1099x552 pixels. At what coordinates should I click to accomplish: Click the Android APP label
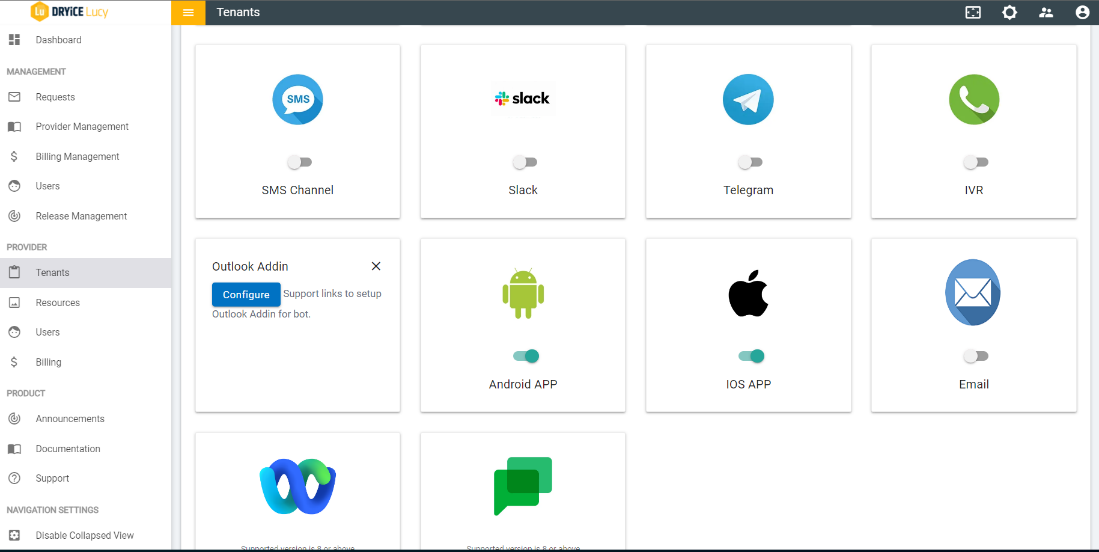click(x=524, y=385)
